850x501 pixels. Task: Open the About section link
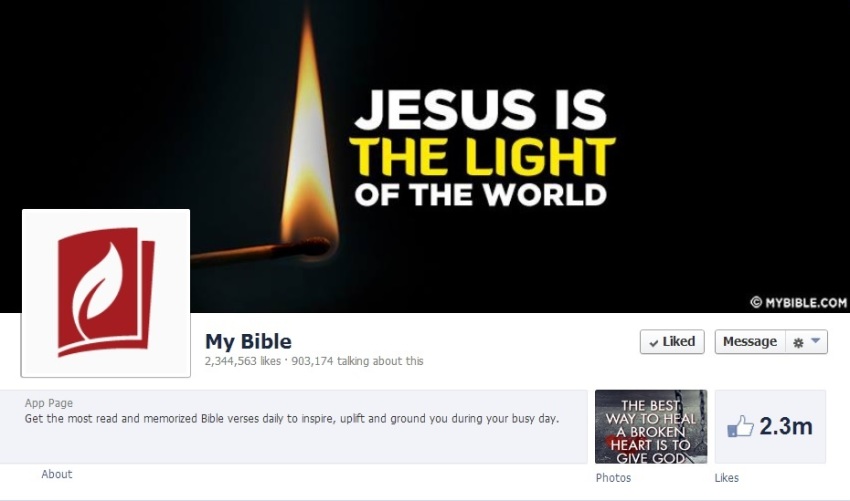tap(57, 474)
